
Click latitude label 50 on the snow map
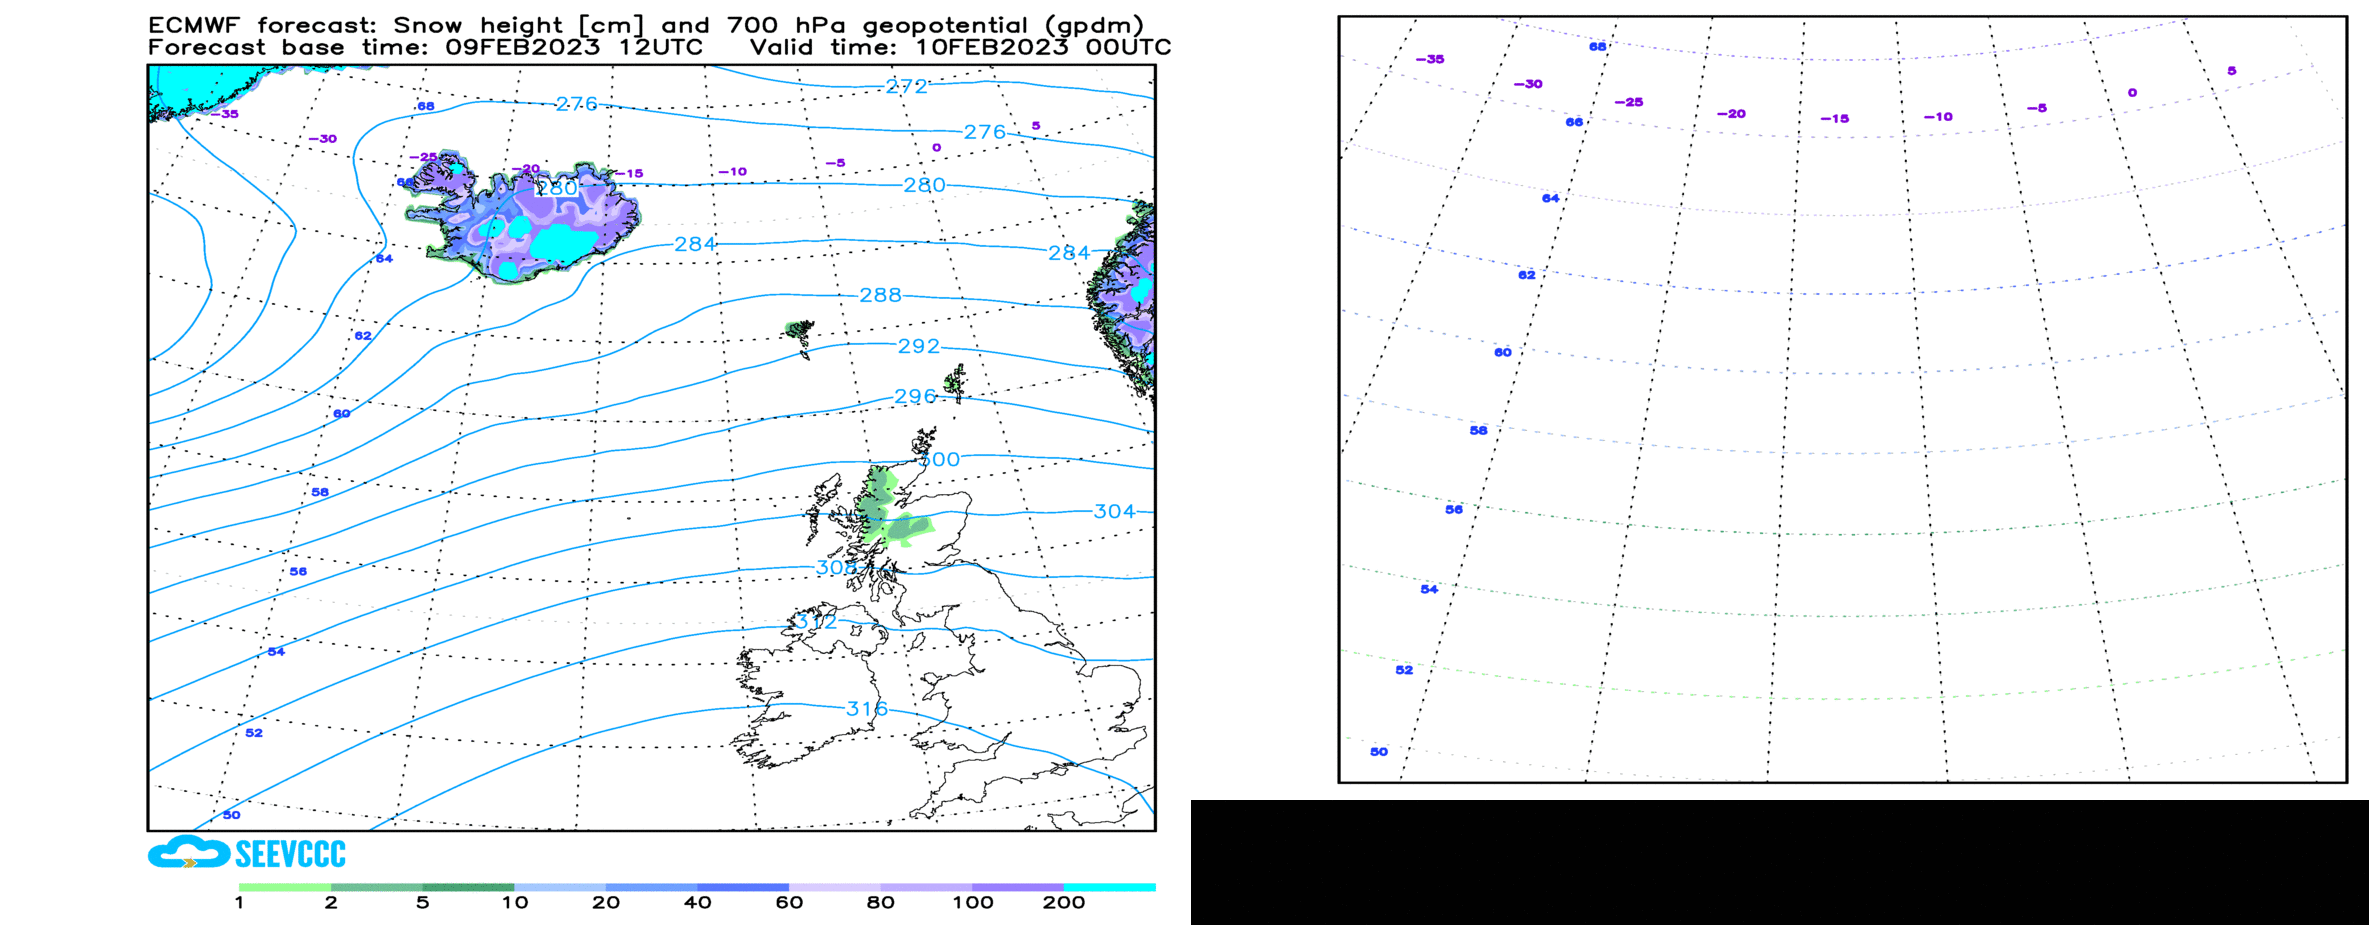coord(232,815)
